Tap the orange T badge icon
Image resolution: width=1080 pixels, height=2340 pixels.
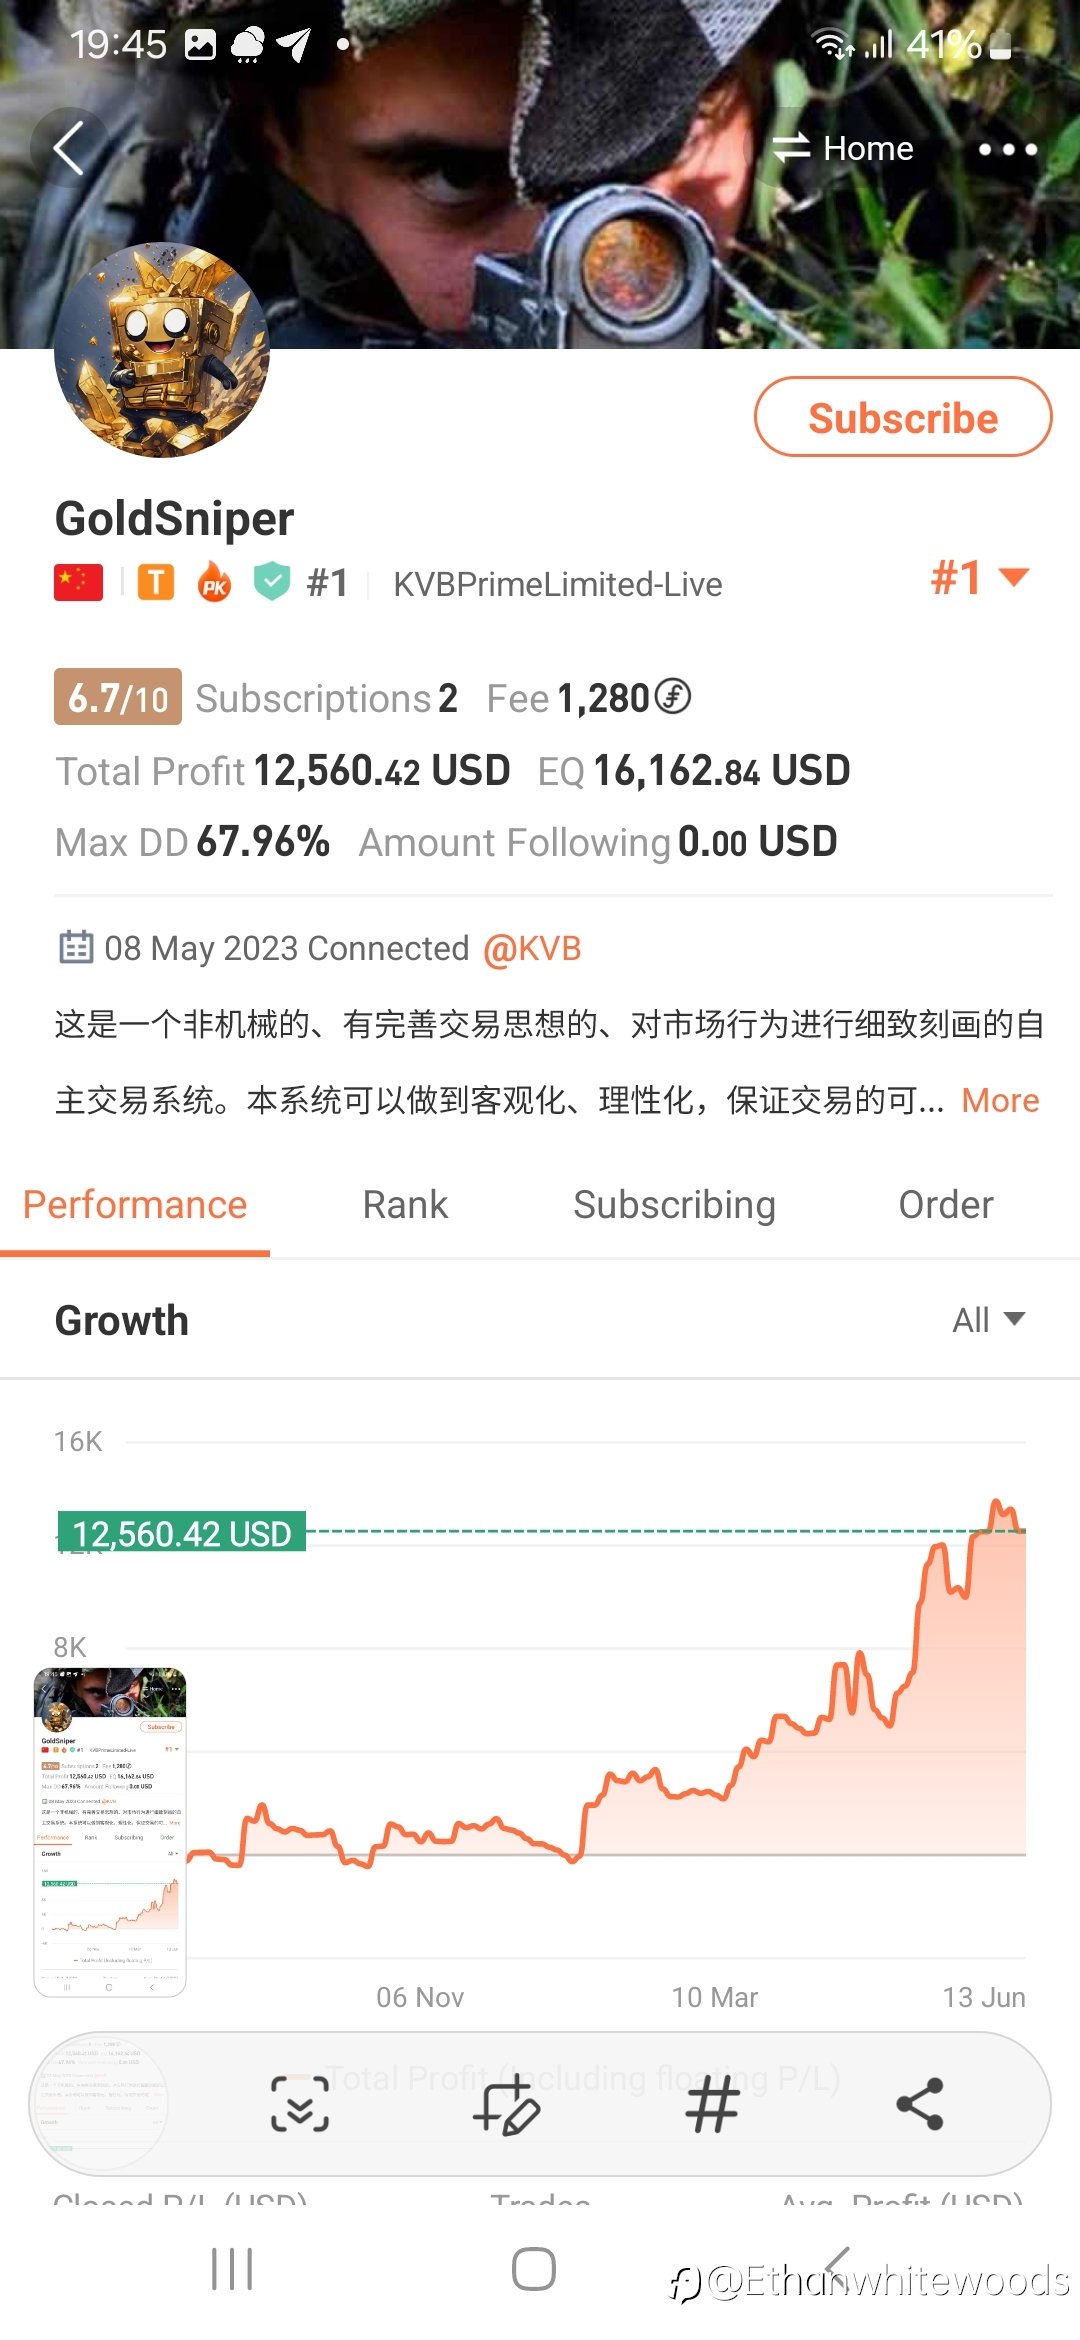coord(155,582)
